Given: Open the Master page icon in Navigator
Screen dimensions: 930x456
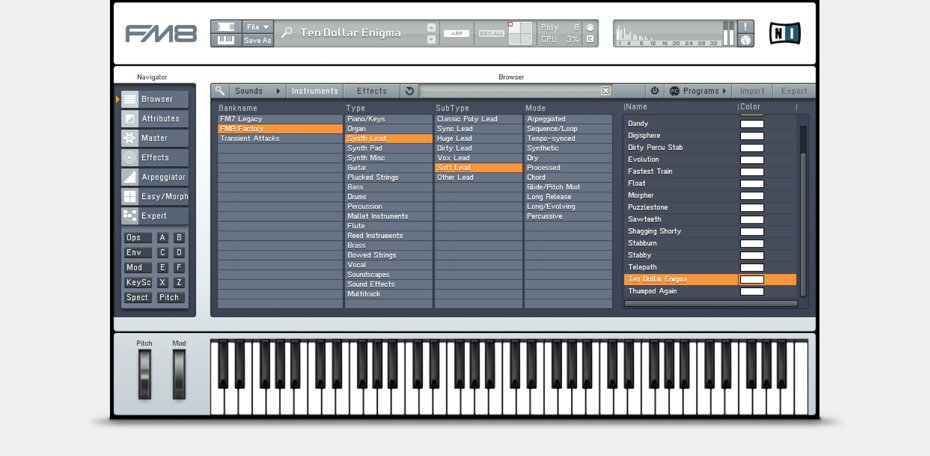Looking at the screenshot, I should [129, 138].
